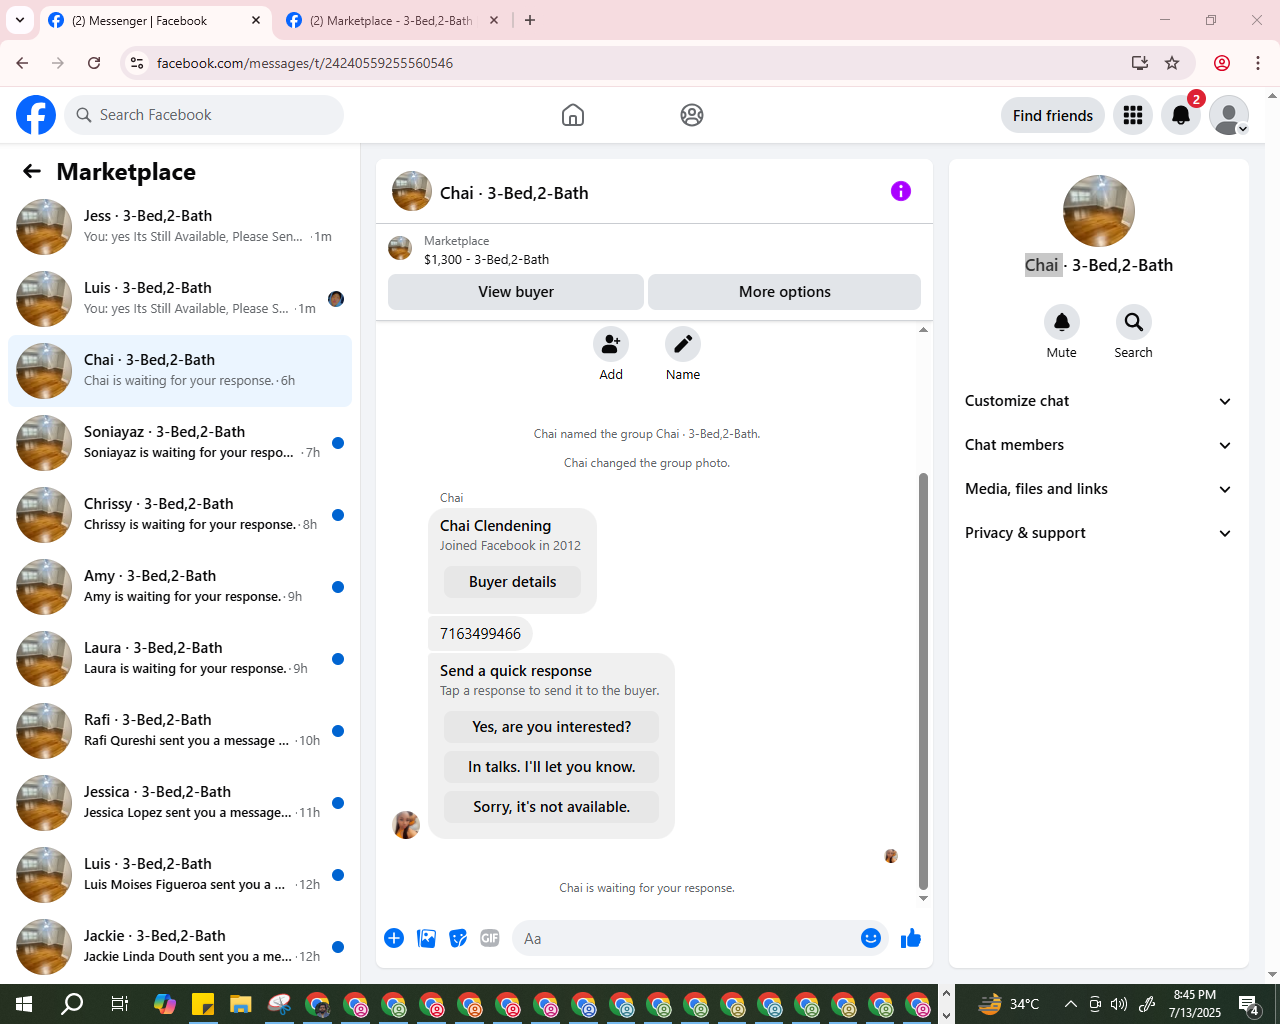Click View buyer button
The width and height of the screenshot is (1280, 1024).
tap(516, 292)
